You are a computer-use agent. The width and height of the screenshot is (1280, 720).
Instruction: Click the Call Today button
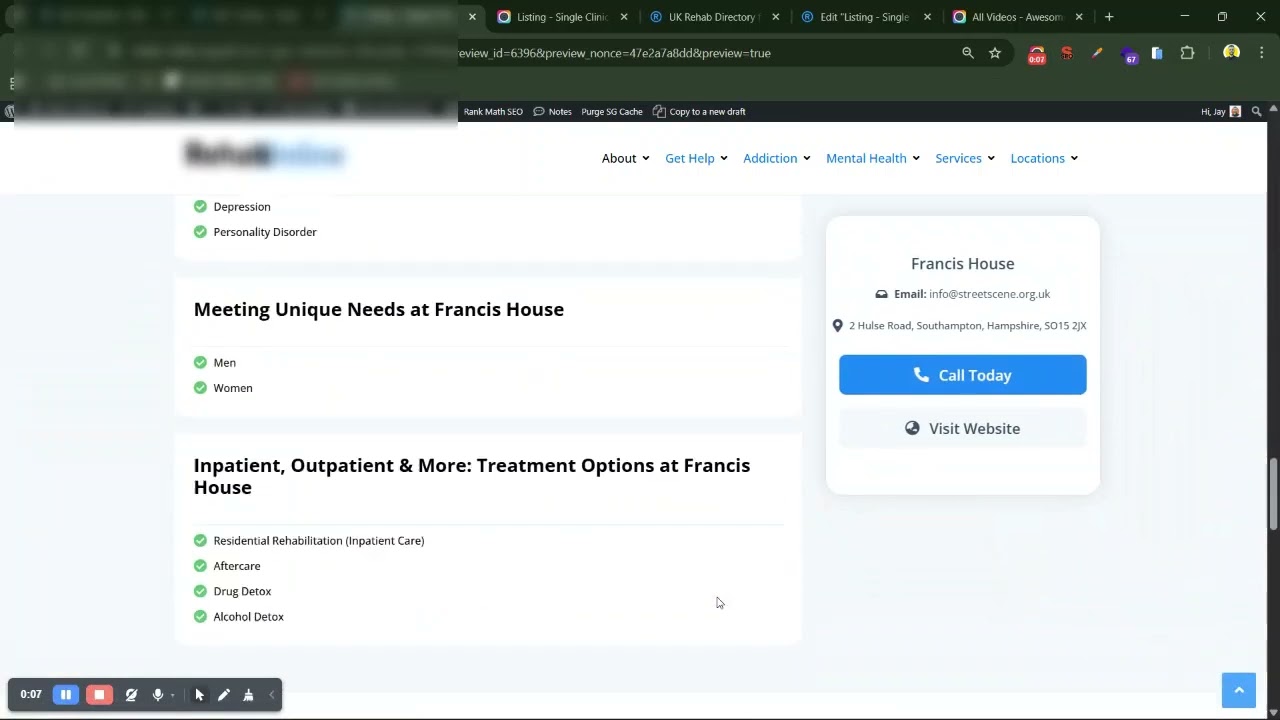(x=962, y=375)
